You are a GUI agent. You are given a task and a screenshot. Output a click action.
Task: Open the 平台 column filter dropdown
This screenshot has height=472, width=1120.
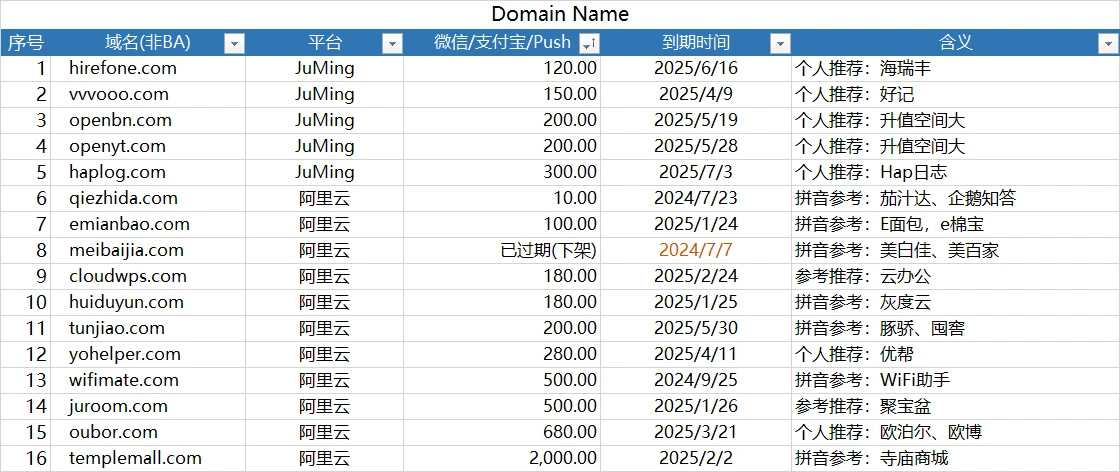tap(392, 43)
